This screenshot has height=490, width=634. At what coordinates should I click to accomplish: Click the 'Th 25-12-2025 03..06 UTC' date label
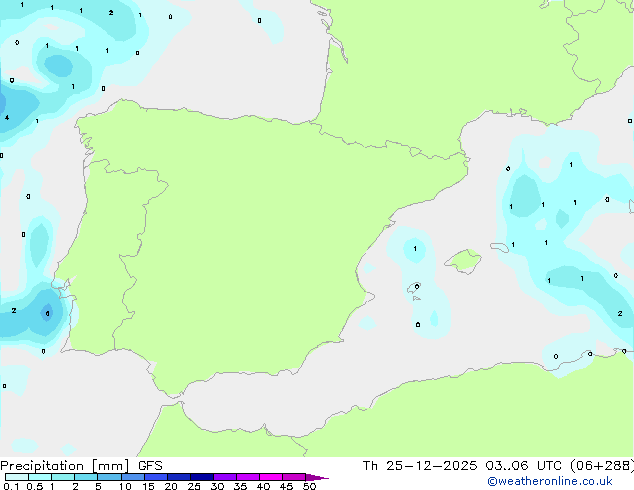[462, 466]
